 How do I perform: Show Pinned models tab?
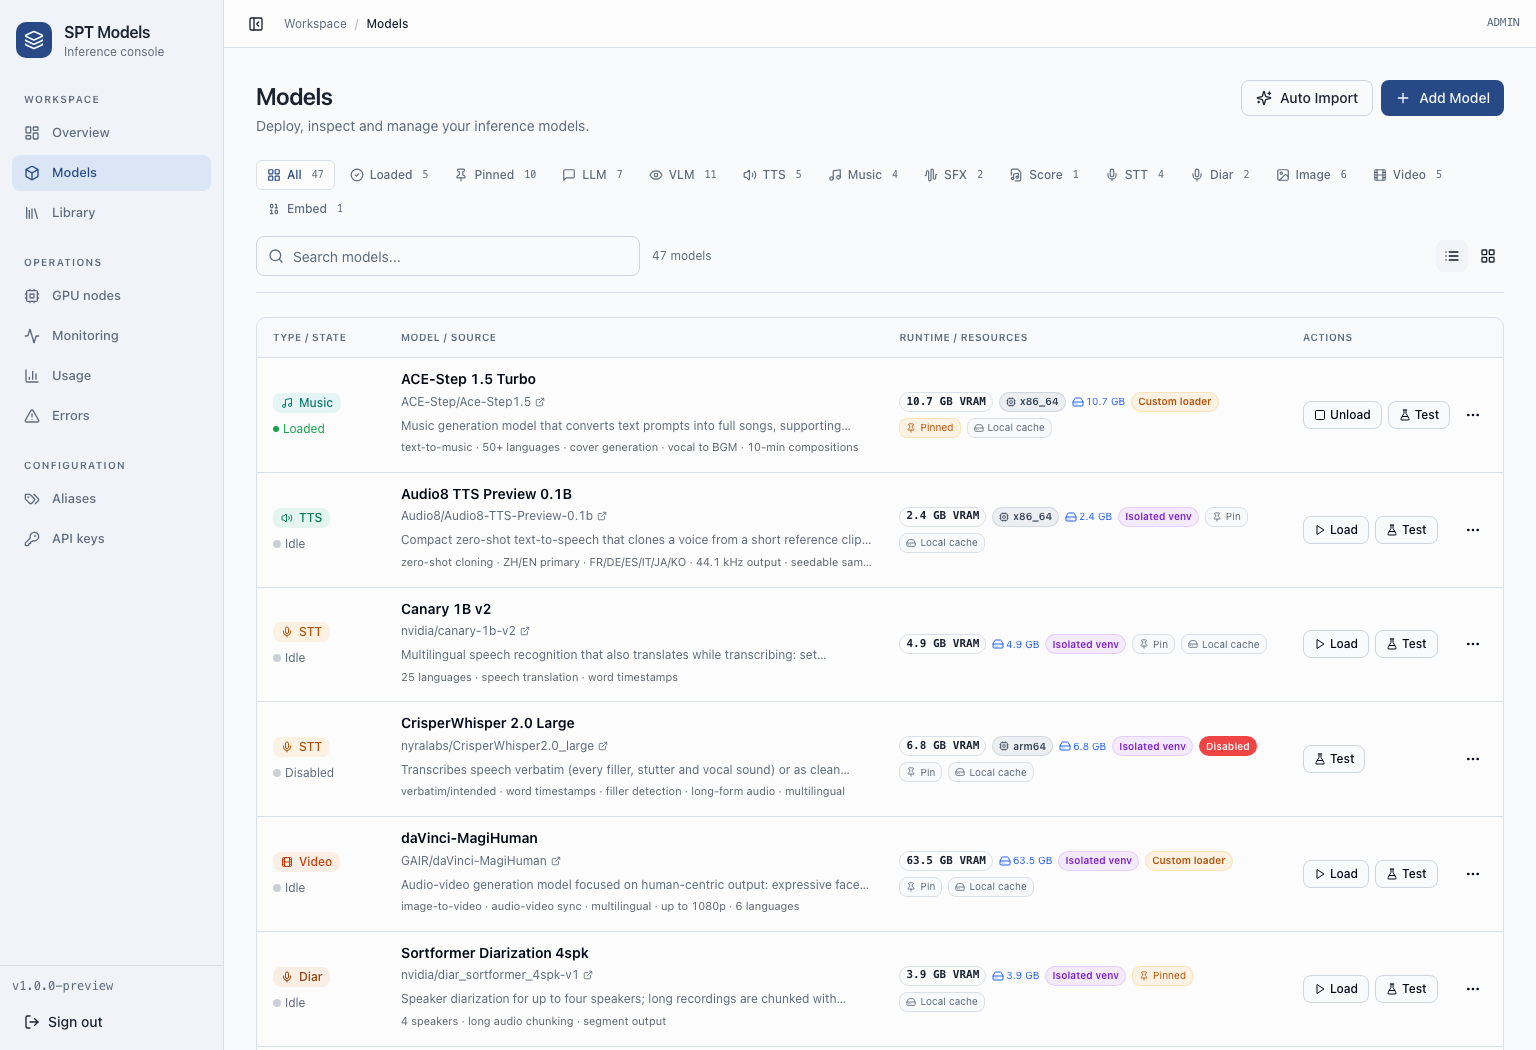[495, 175]
